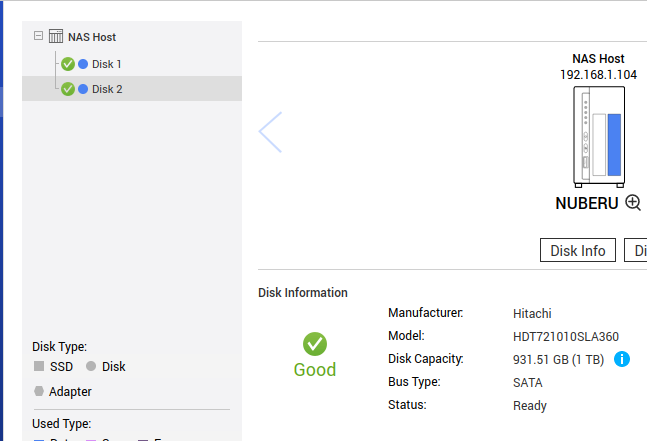Image resolution: width=647 pixels, height=441 pixels.
Task: Select Disk 2 in the tree
Action: pos(106,89)
